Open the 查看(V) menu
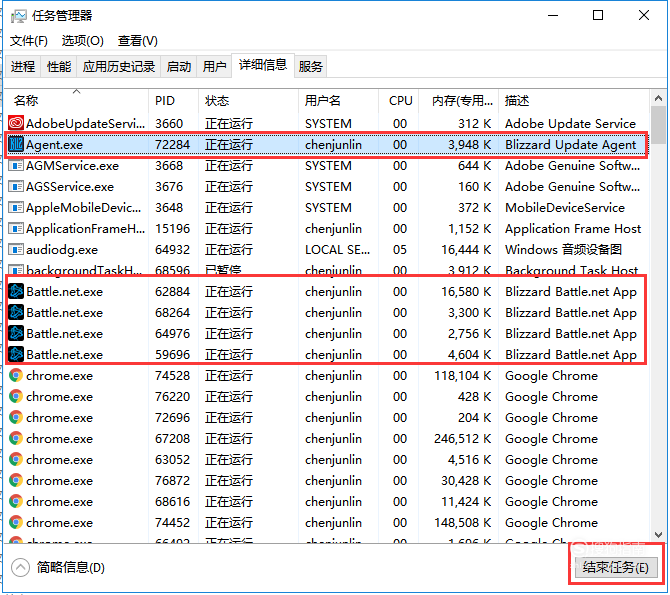The image size is (670, 595). (138, 41)
